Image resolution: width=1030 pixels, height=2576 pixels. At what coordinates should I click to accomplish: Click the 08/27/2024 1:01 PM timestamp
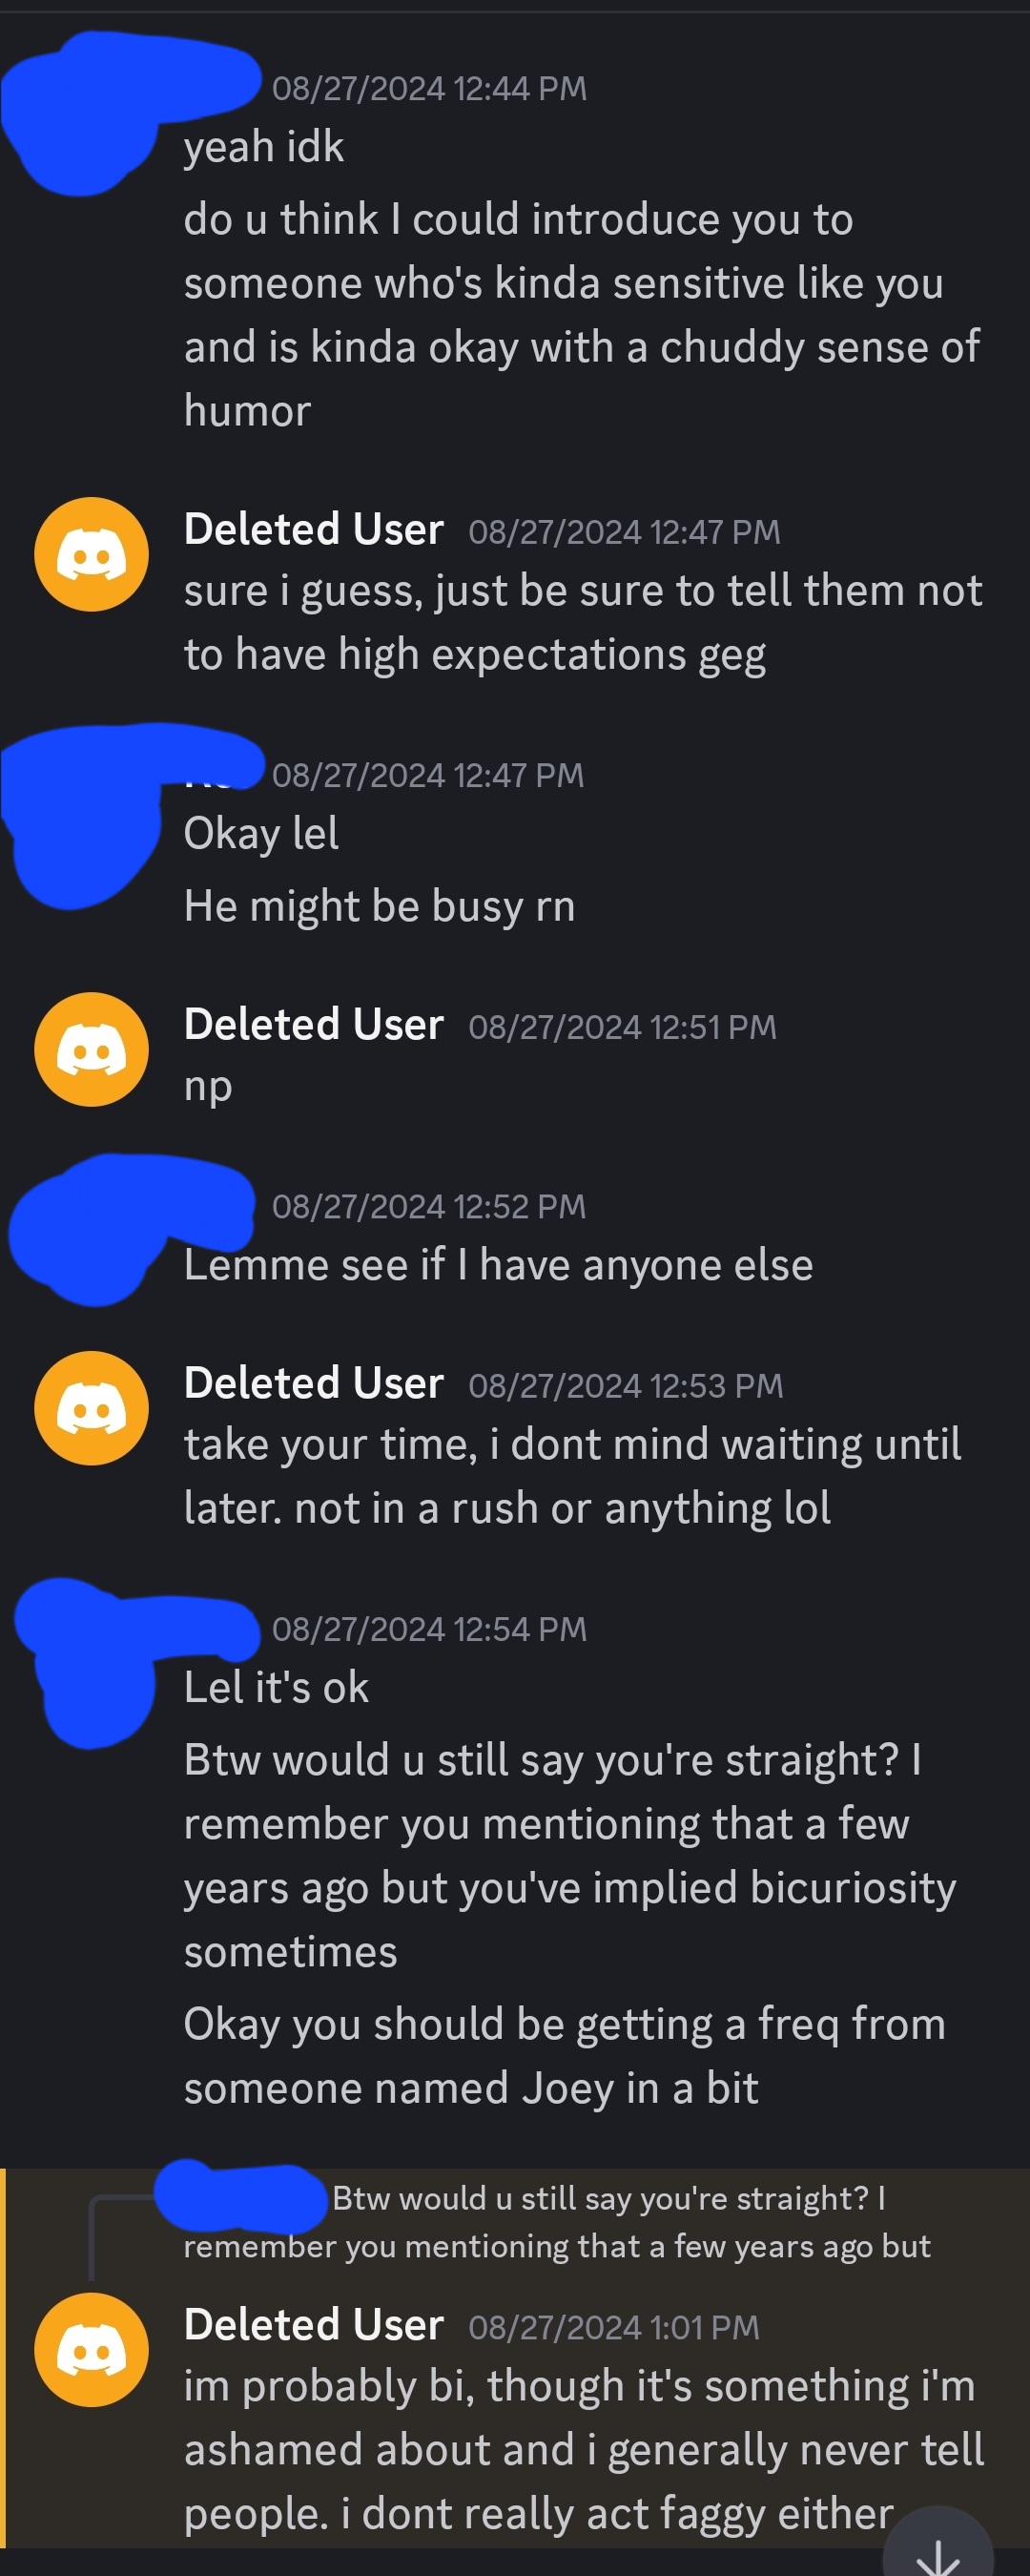[614, 2328]
